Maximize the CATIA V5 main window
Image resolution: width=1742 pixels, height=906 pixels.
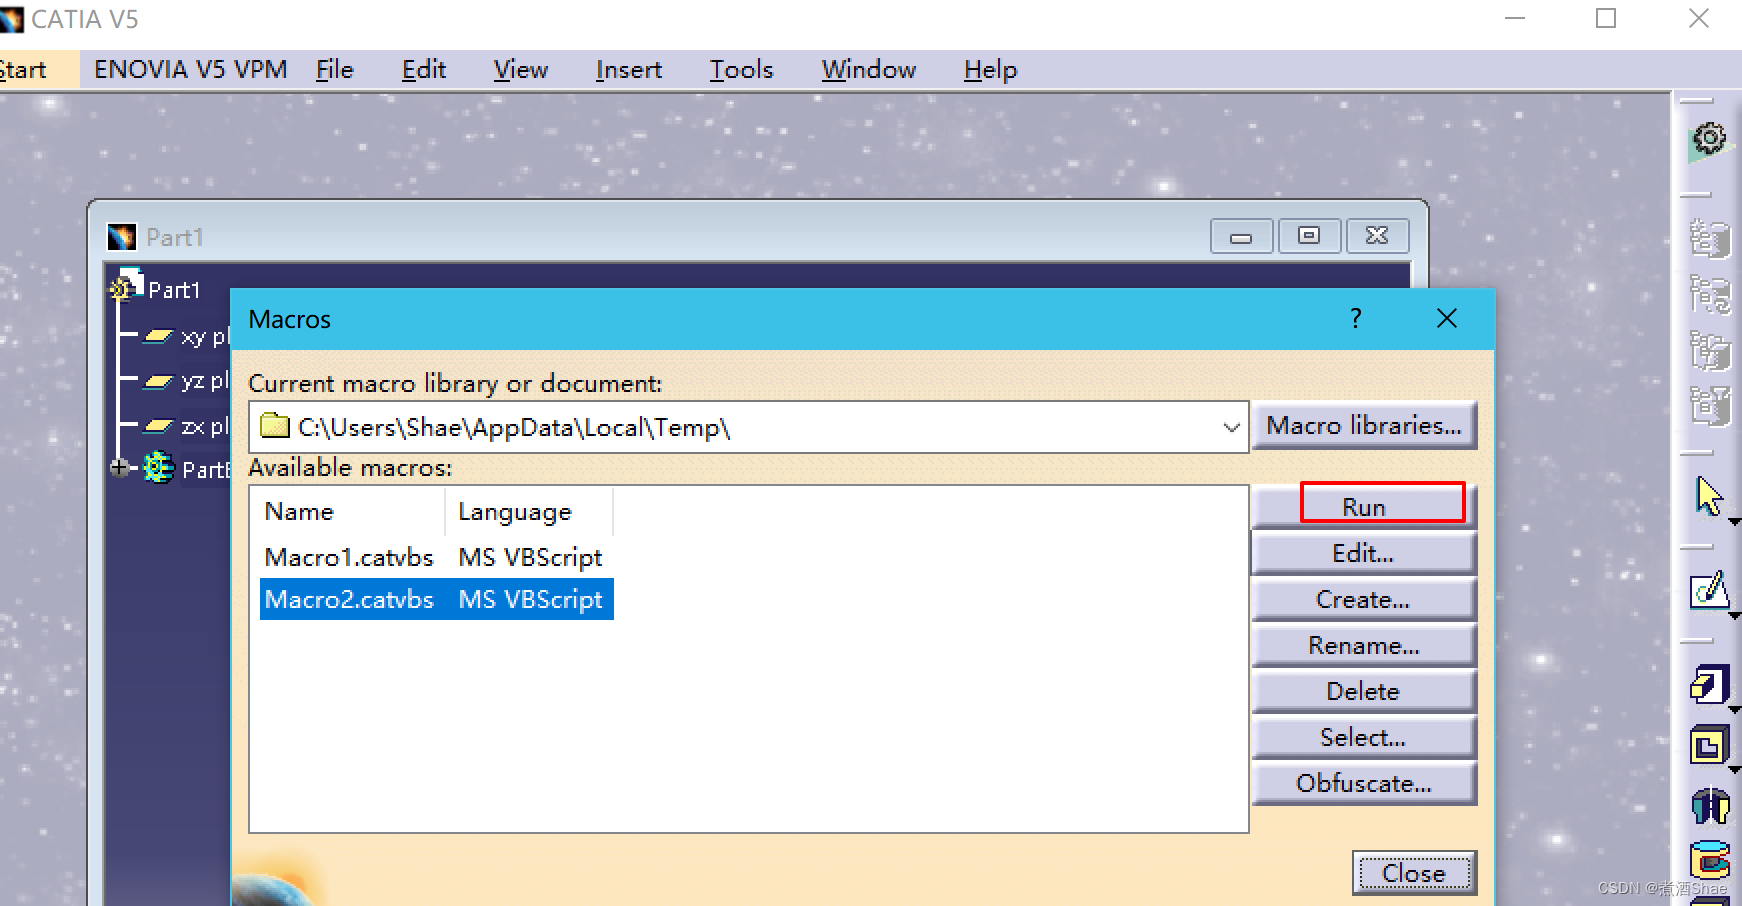pos(1606,19)
